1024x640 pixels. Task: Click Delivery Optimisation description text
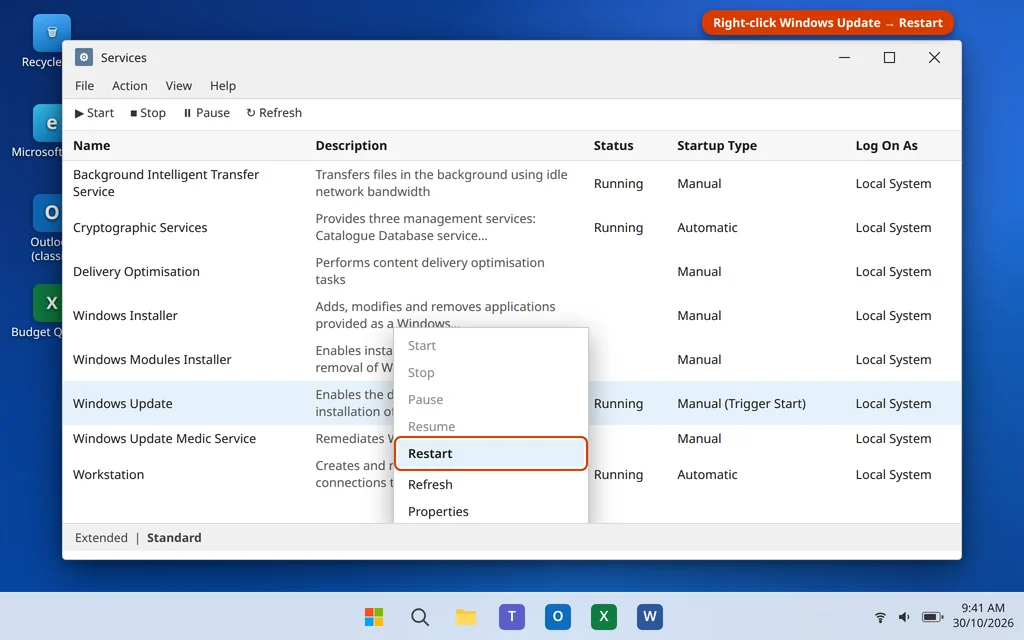[430, 271]
